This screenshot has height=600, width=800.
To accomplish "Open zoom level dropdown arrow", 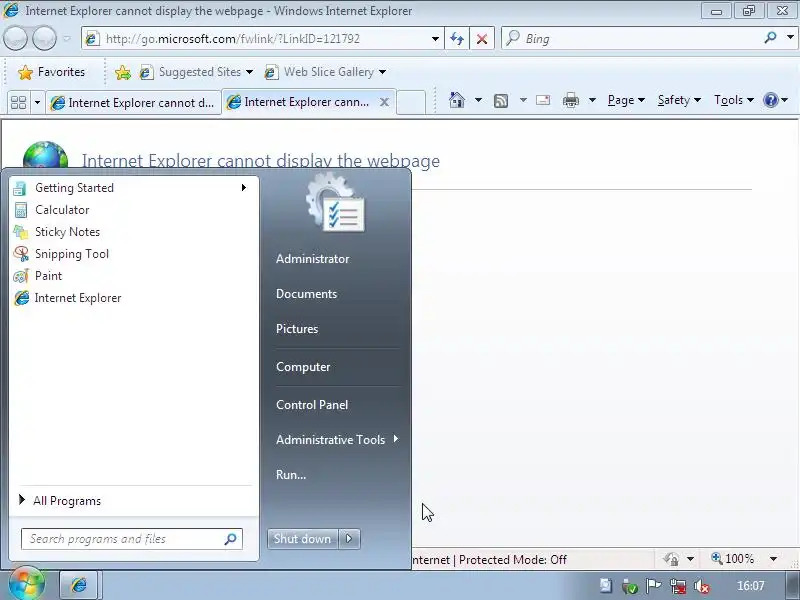I will point(773,559).
